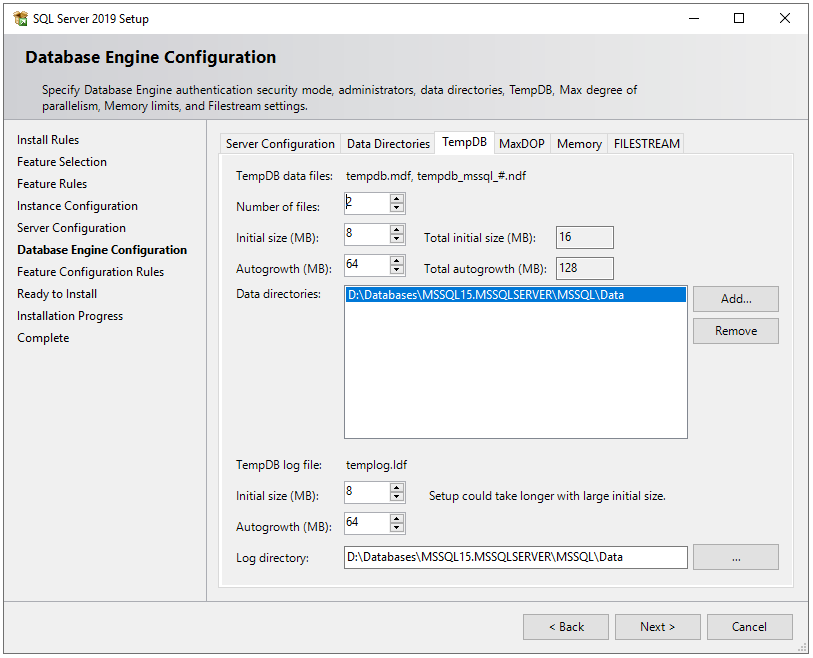Increase log file Initial size up arrow
Image resolution: width=813 pixels, height=658 pixels.
pos(397,487)
